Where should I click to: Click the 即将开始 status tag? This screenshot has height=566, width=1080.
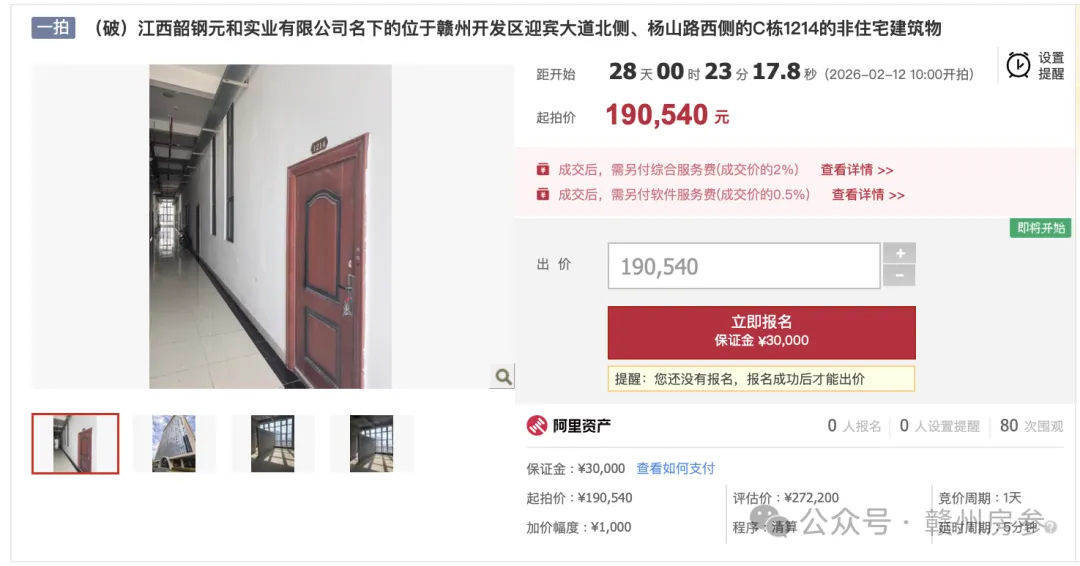1041,228
